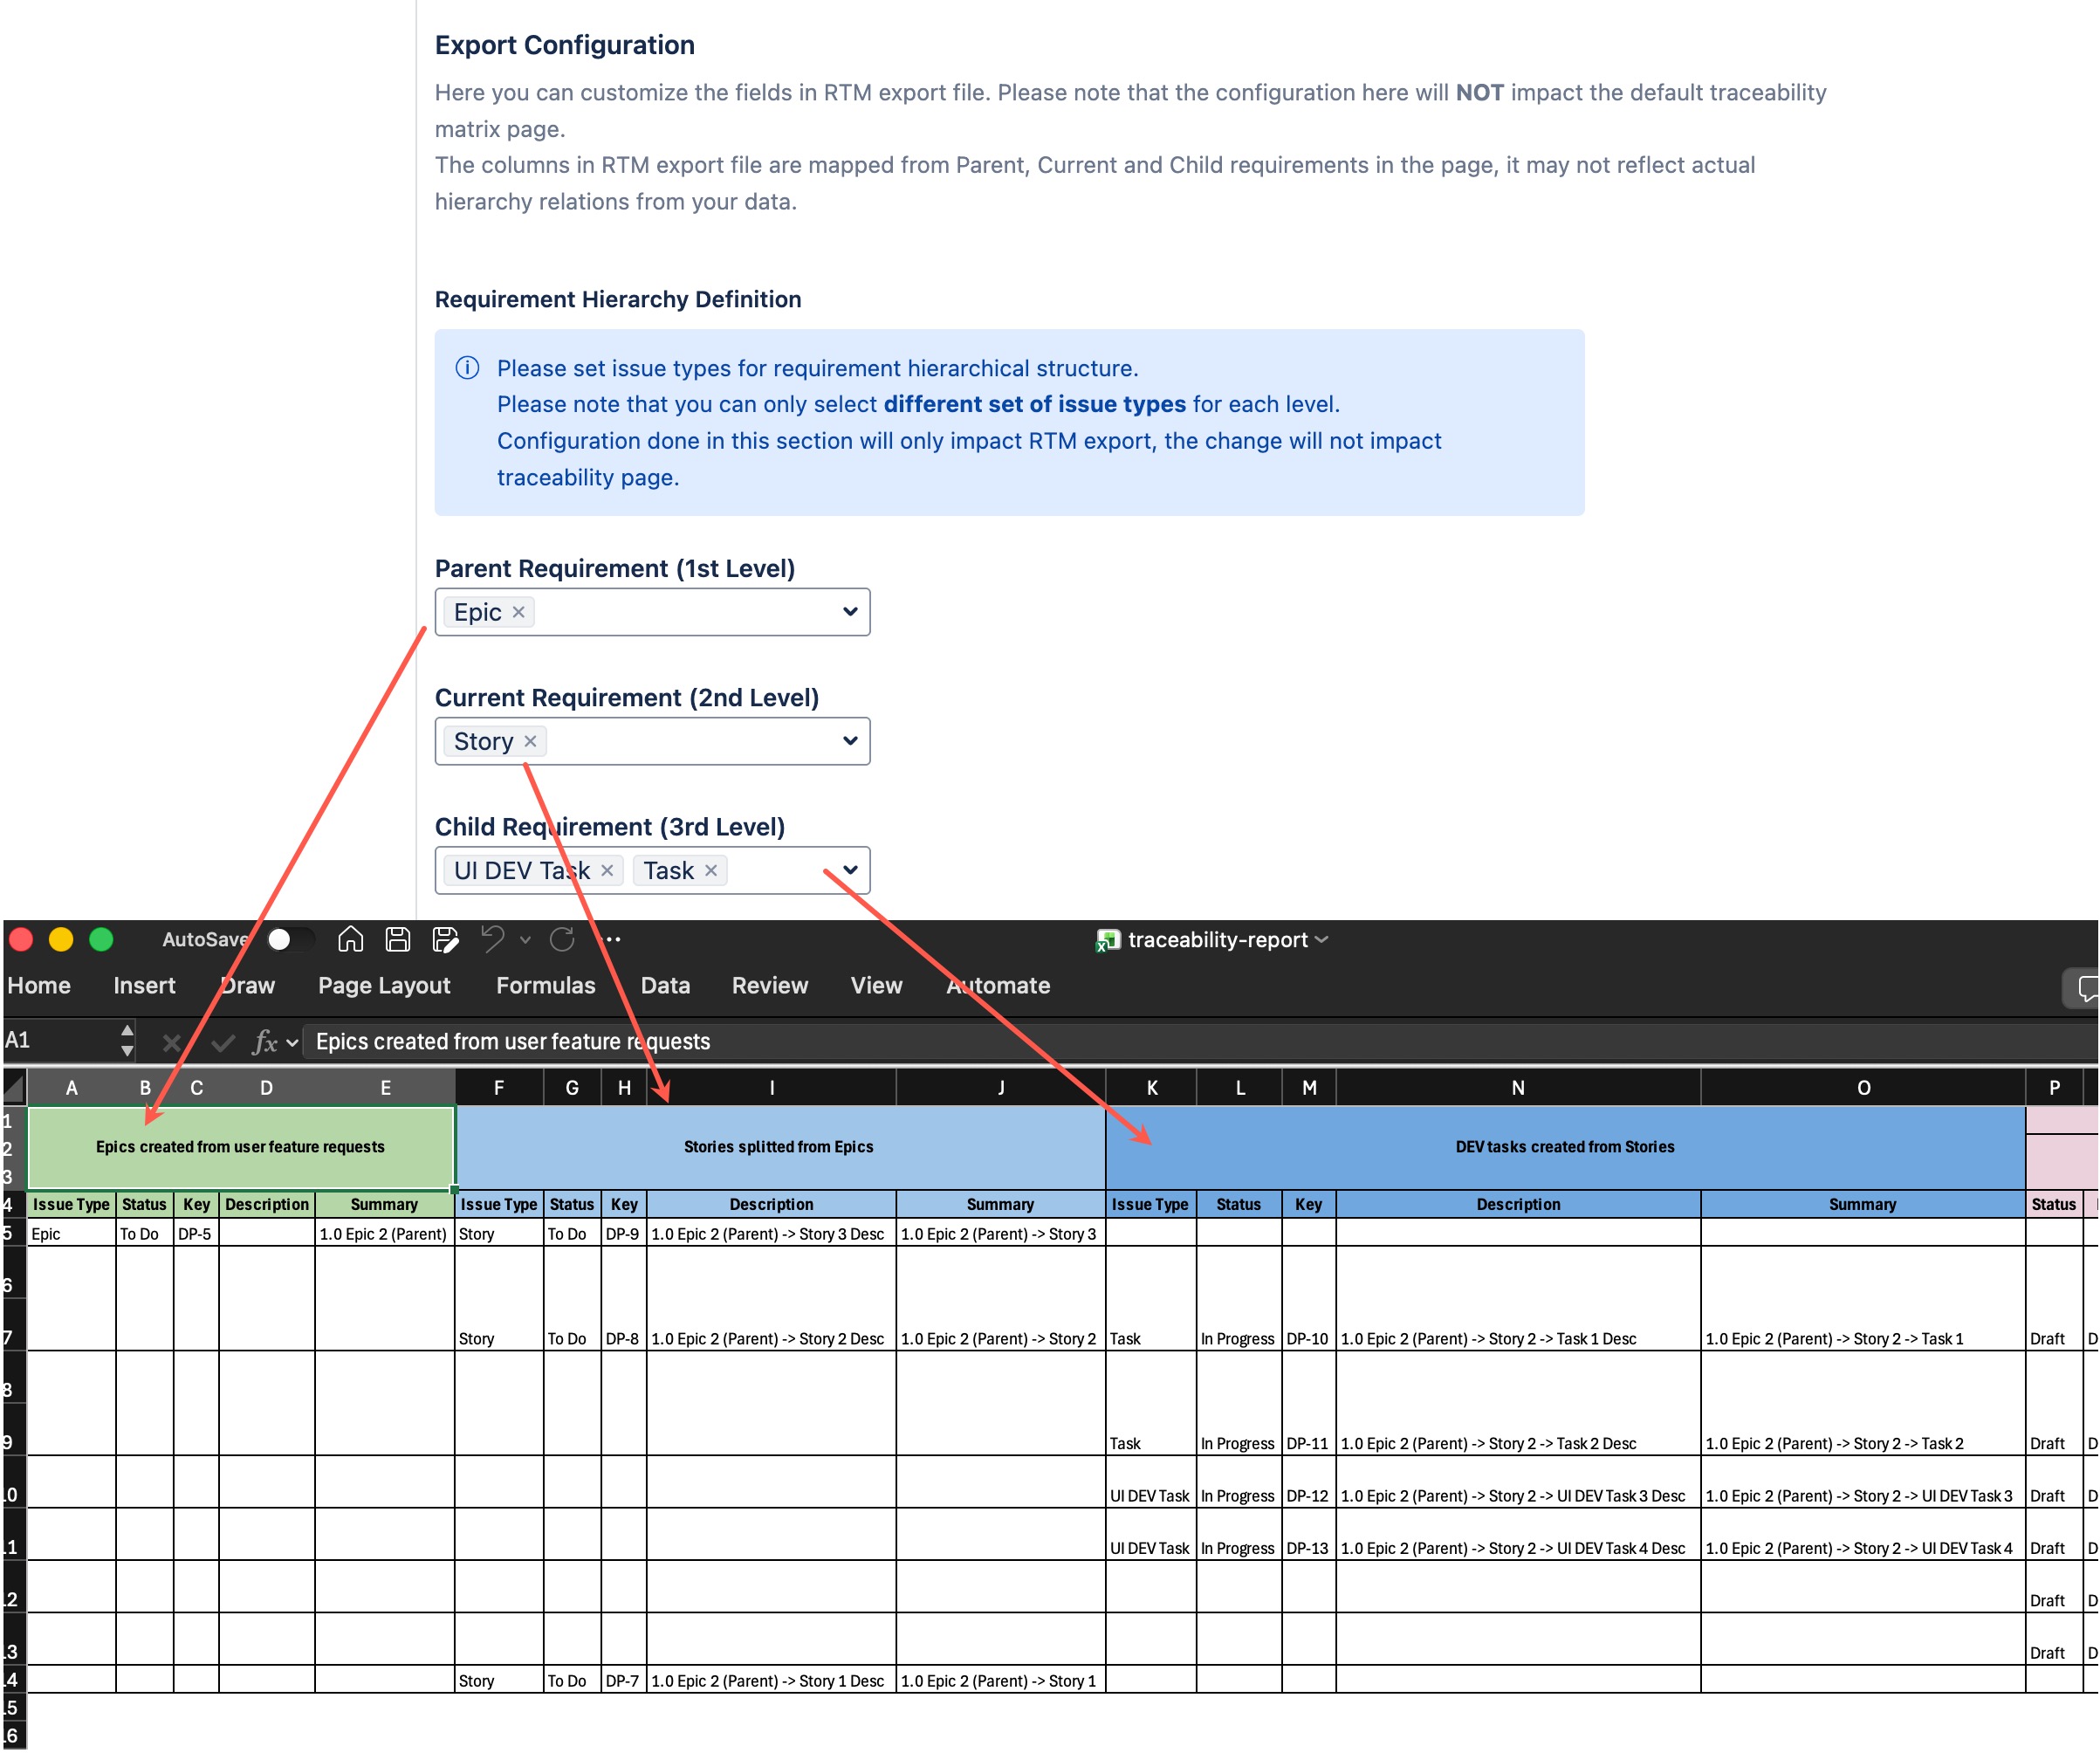Click the A1 name box field
The width and height of the screenshot is (2100, 1753).
(60, 1041)
